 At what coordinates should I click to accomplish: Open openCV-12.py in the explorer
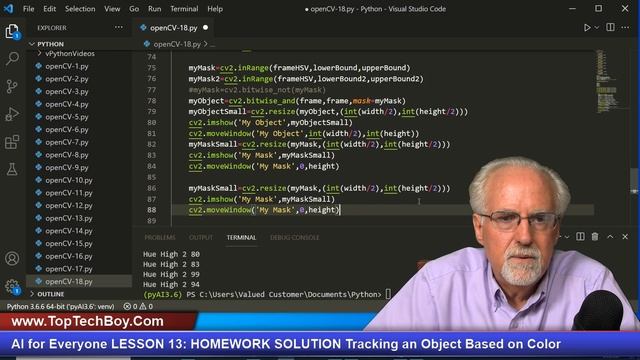(69, 205)
